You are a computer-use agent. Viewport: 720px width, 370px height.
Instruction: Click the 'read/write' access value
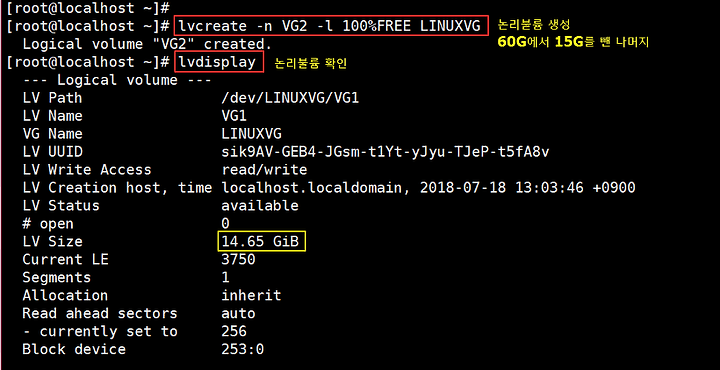point(264,170)
